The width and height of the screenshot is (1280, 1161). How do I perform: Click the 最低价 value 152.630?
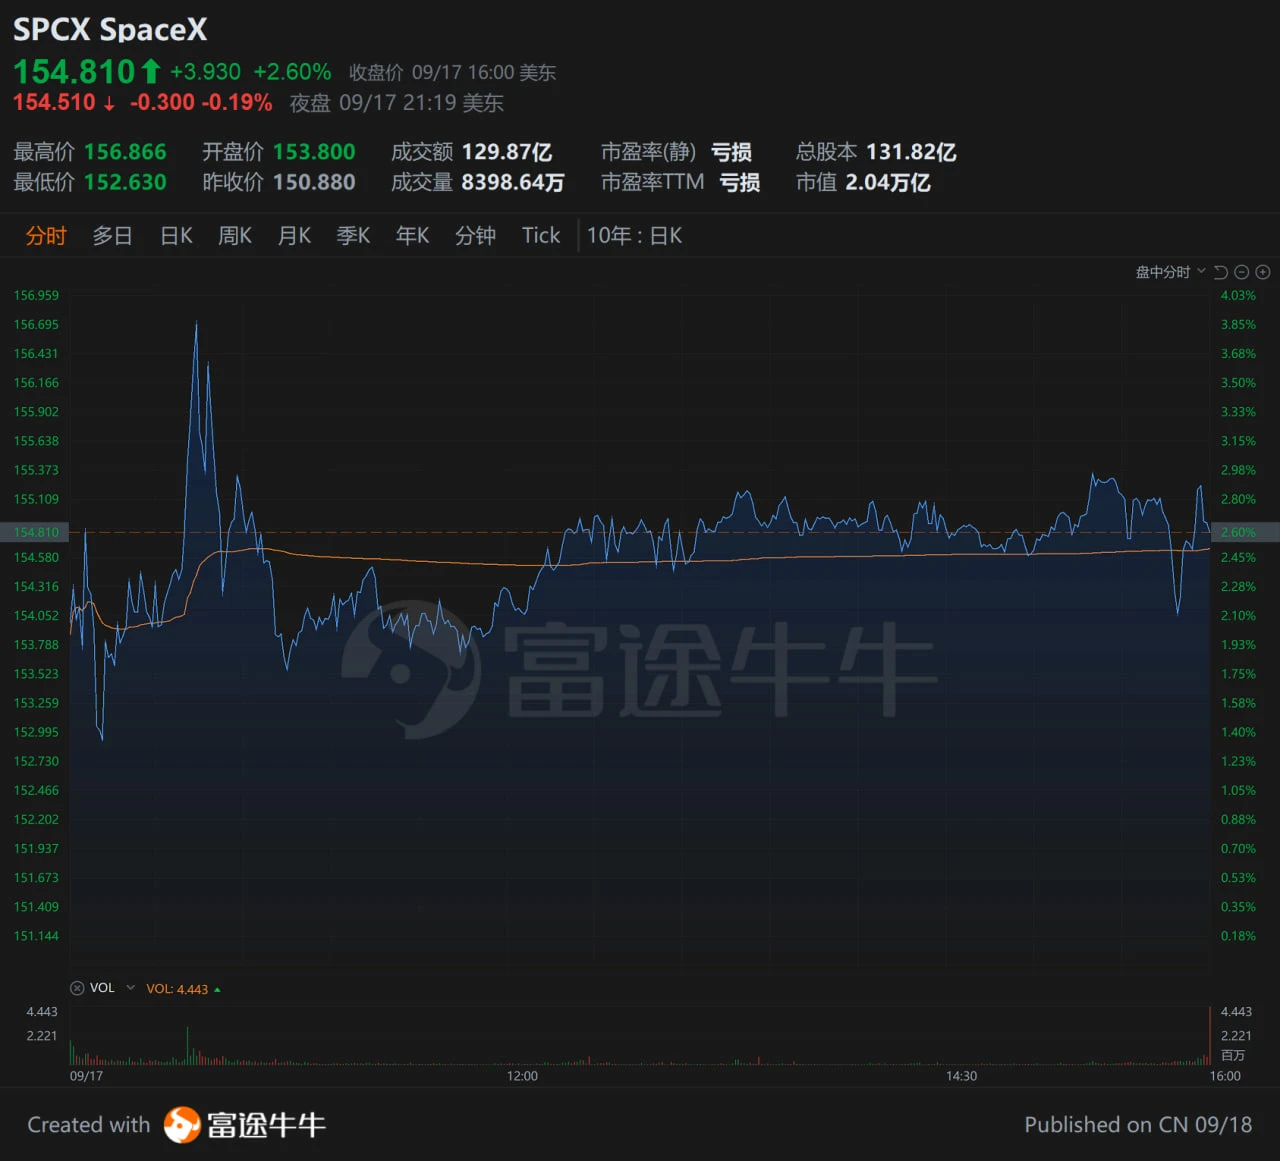click(x=125, y=182)
